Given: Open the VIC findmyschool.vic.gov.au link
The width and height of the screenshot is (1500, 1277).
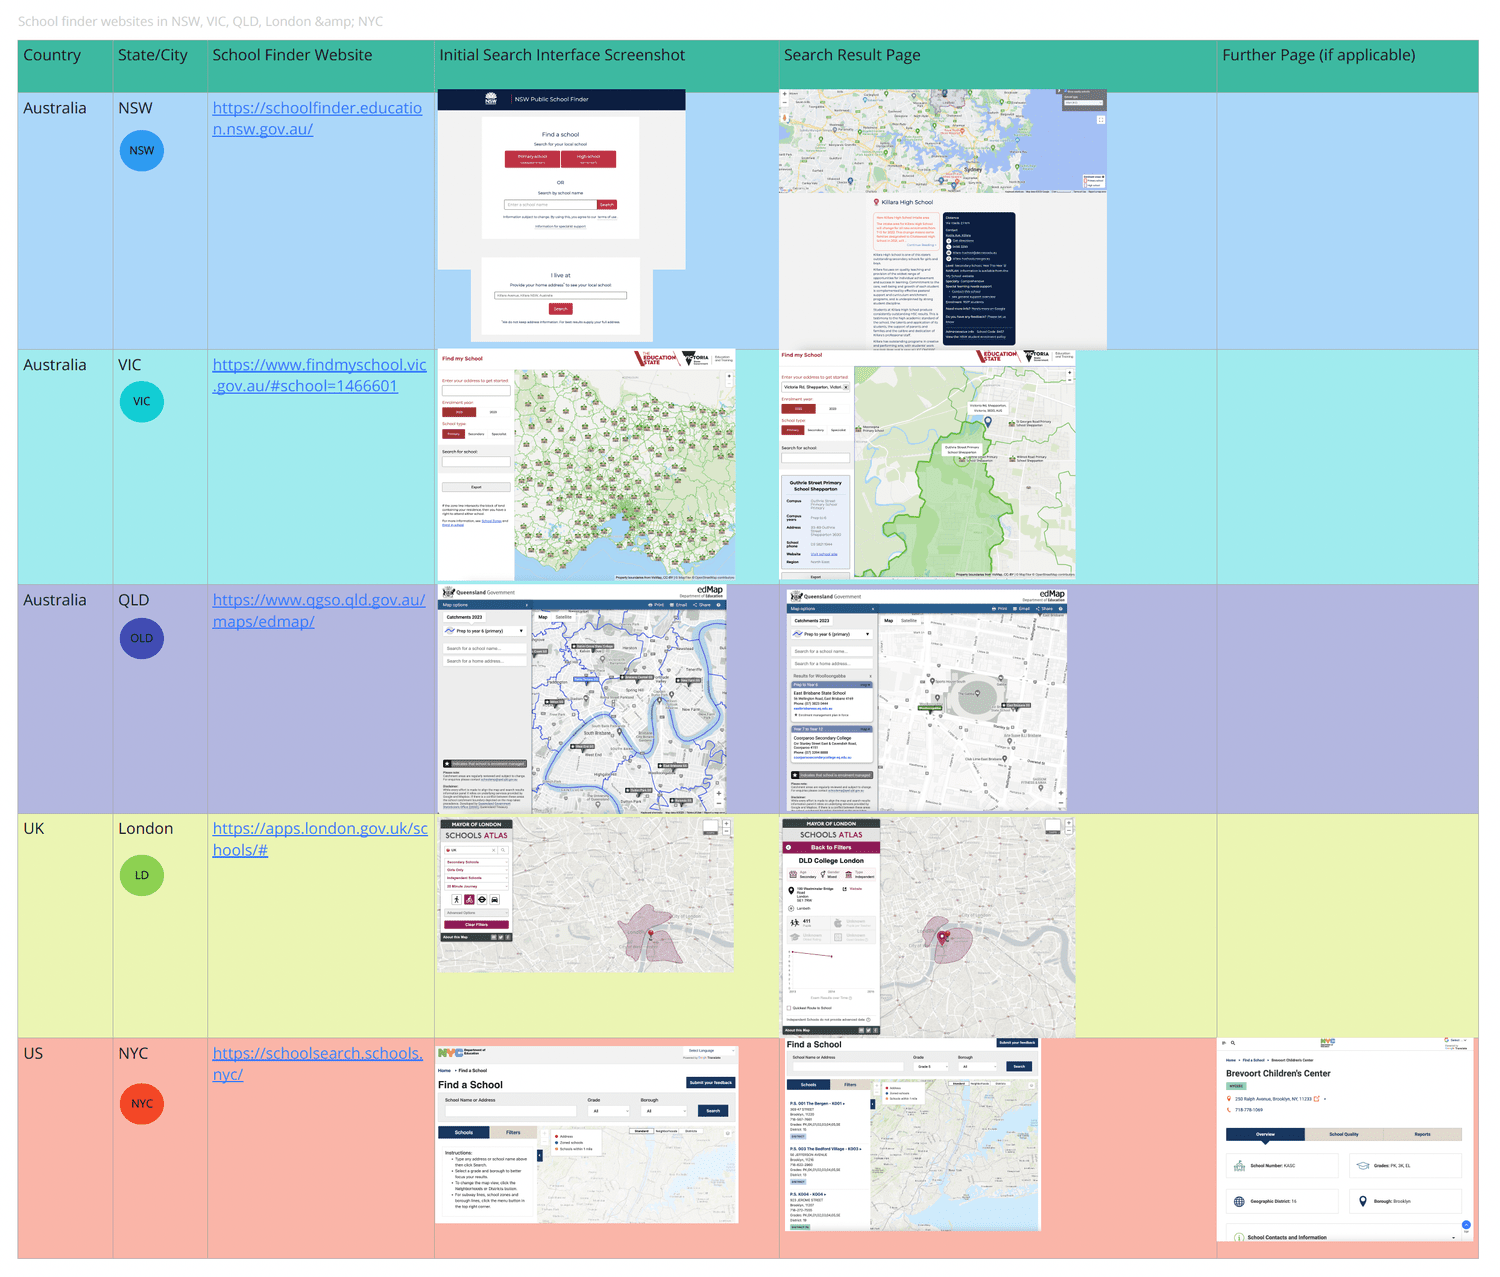Looking at the screenshot, I should click(x=319, y=375).
